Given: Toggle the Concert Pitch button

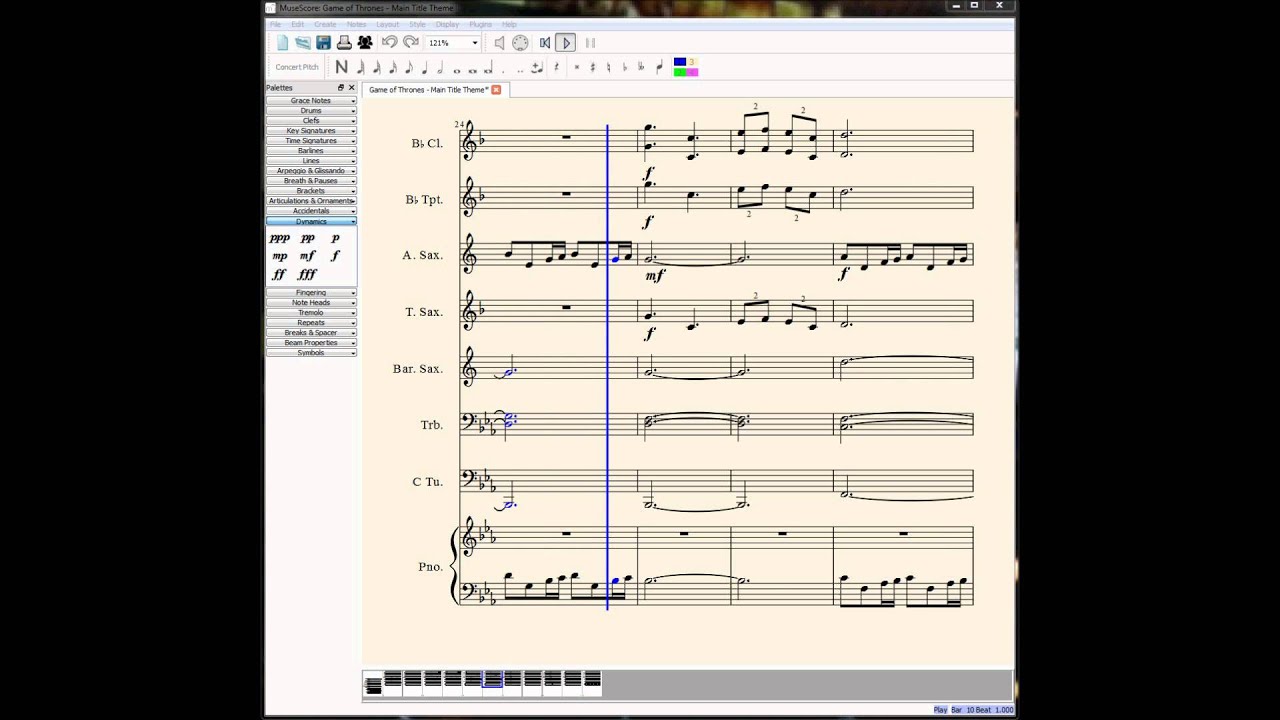Looking at the screenshot, I should click(x=297, y=67).
